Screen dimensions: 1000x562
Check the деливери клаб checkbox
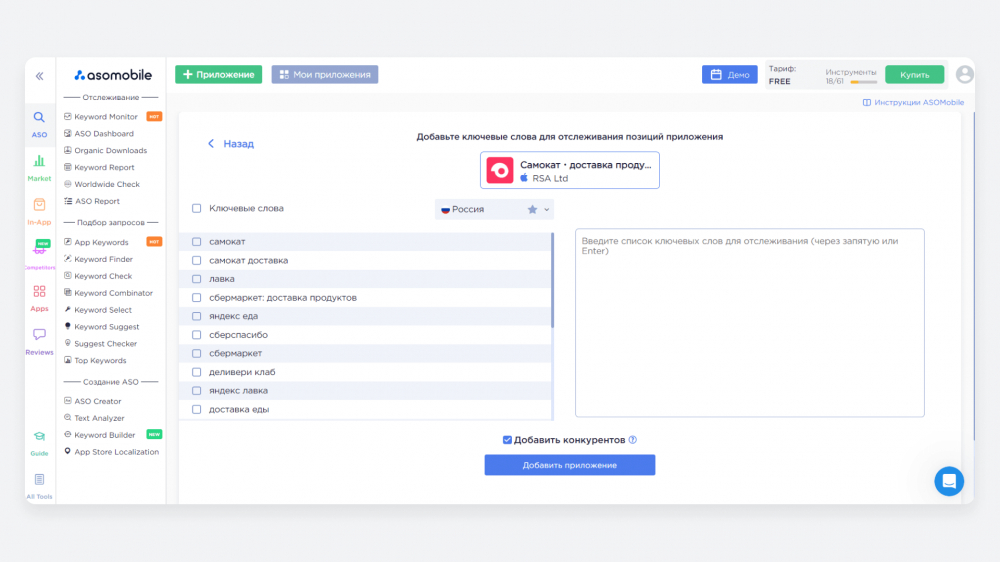[196, 372]
